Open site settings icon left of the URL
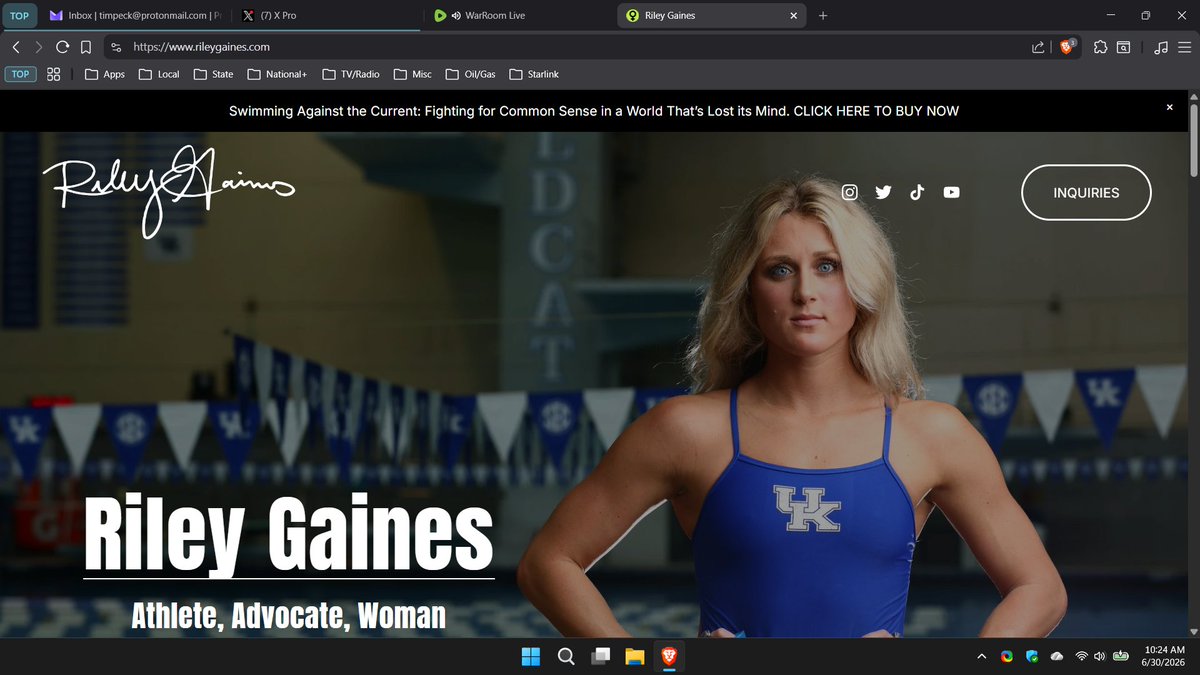 coord(116,47)
